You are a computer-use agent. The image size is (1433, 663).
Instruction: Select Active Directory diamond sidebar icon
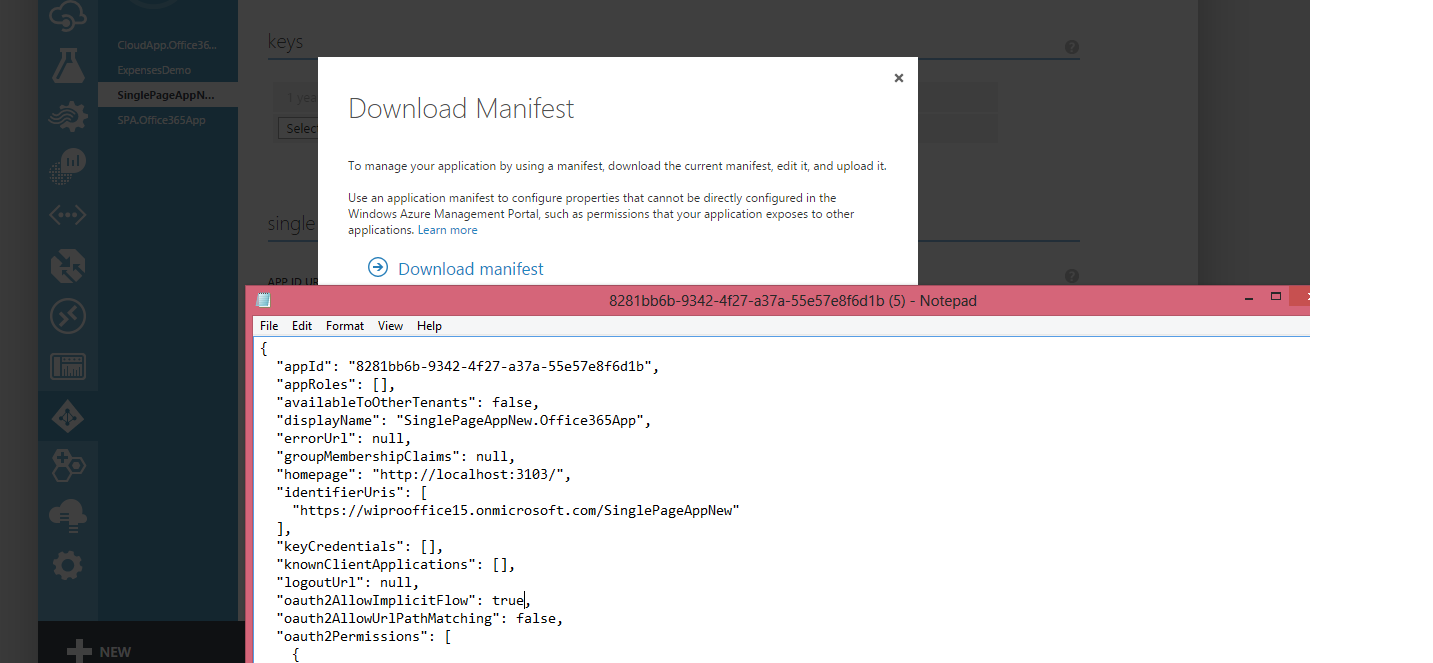[68, 416]
